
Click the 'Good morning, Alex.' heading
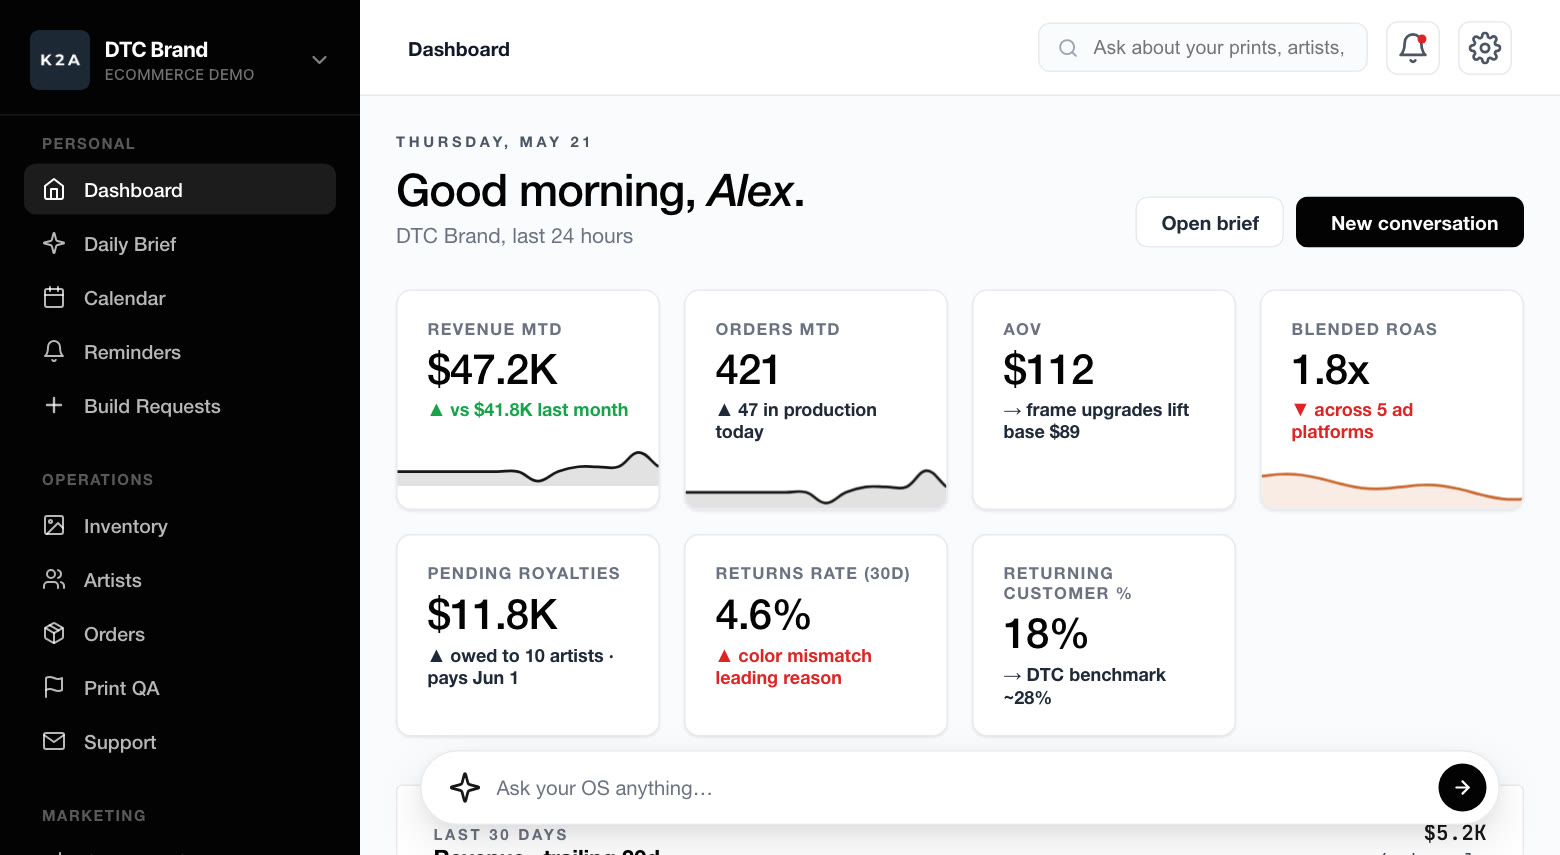click(600, 191)
